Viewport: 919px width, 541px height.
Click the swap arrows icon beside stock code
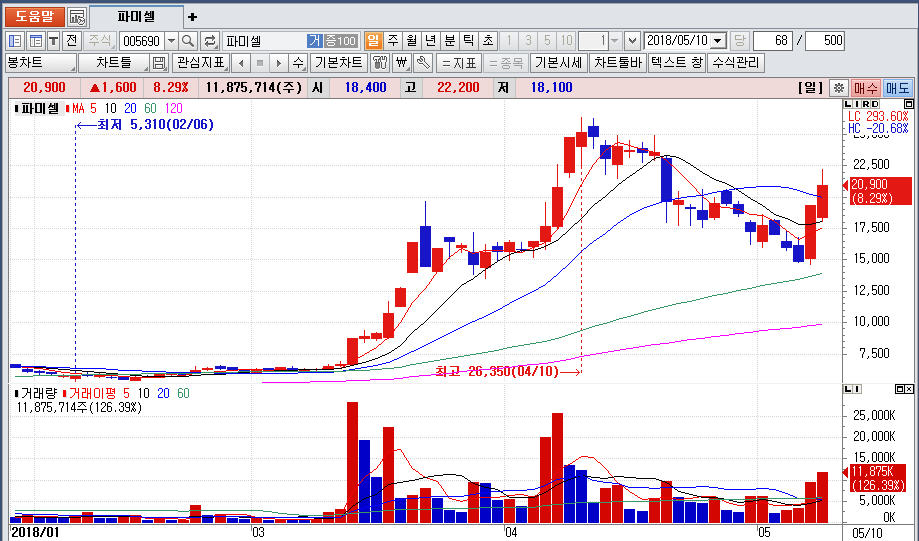[210, 41]
